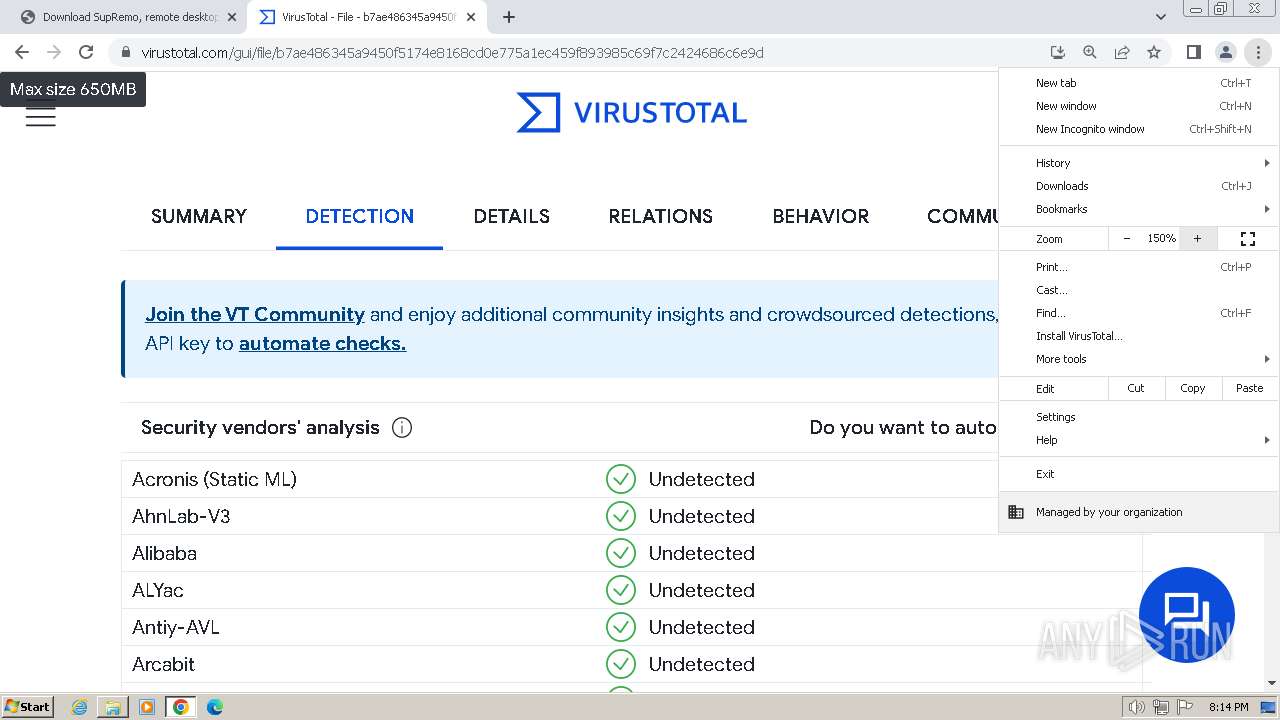Click Cut in the Edit row
Viewport: 1280px width, 720px height.
tap(1136, 388)
